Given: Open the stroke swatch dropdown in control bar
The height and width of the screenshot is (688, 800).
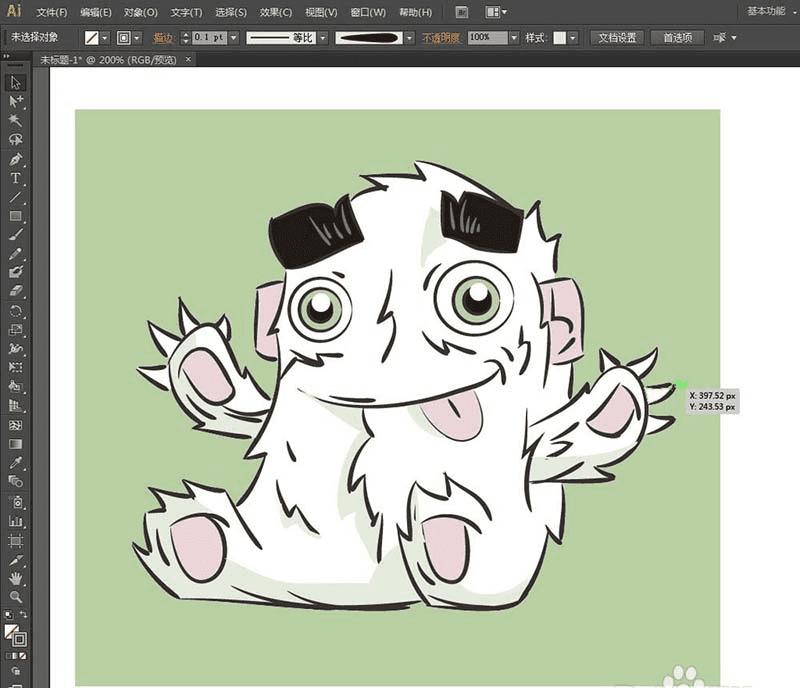Looking at the screenshot, I should point(136,38).
